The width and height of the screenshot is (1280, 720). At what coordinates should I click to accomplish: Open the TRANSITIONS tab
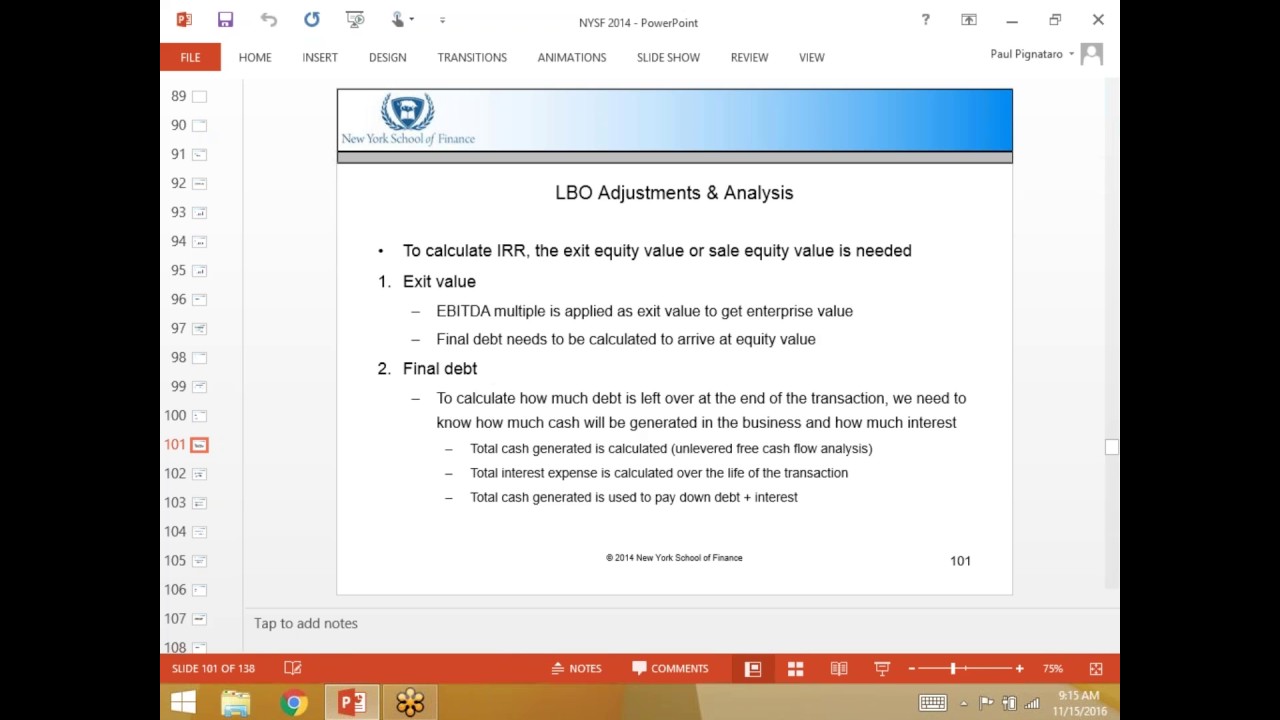(472, 57)
